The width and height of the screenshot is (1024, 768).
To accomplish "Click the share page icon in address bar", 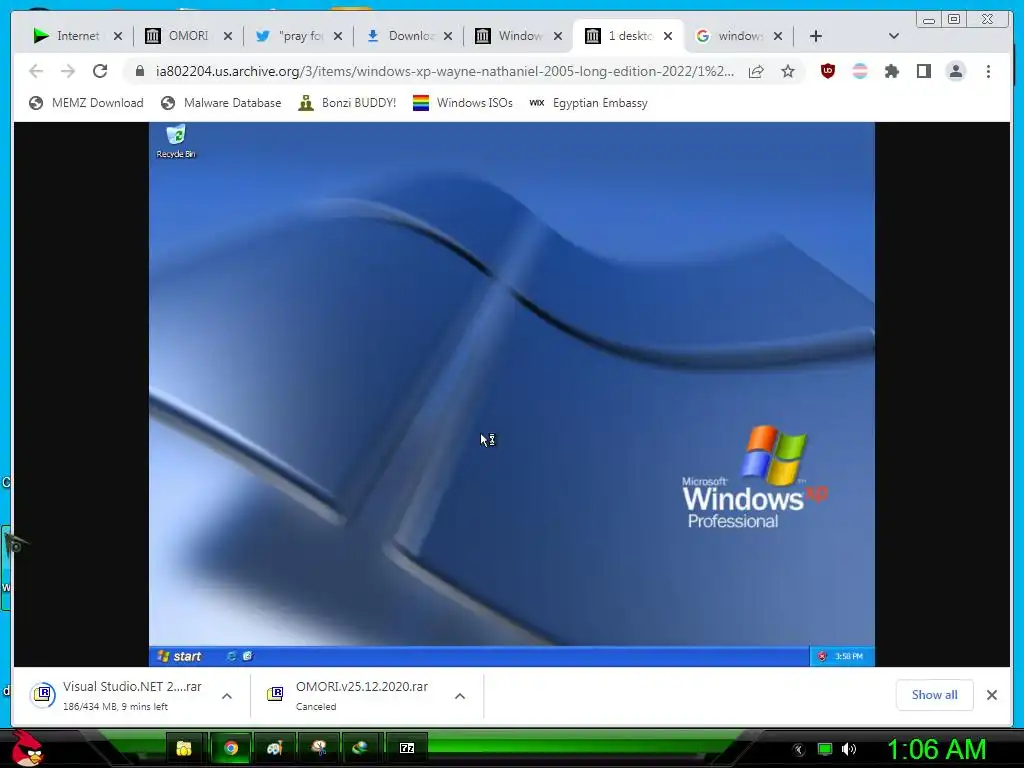I will [756, 71].
